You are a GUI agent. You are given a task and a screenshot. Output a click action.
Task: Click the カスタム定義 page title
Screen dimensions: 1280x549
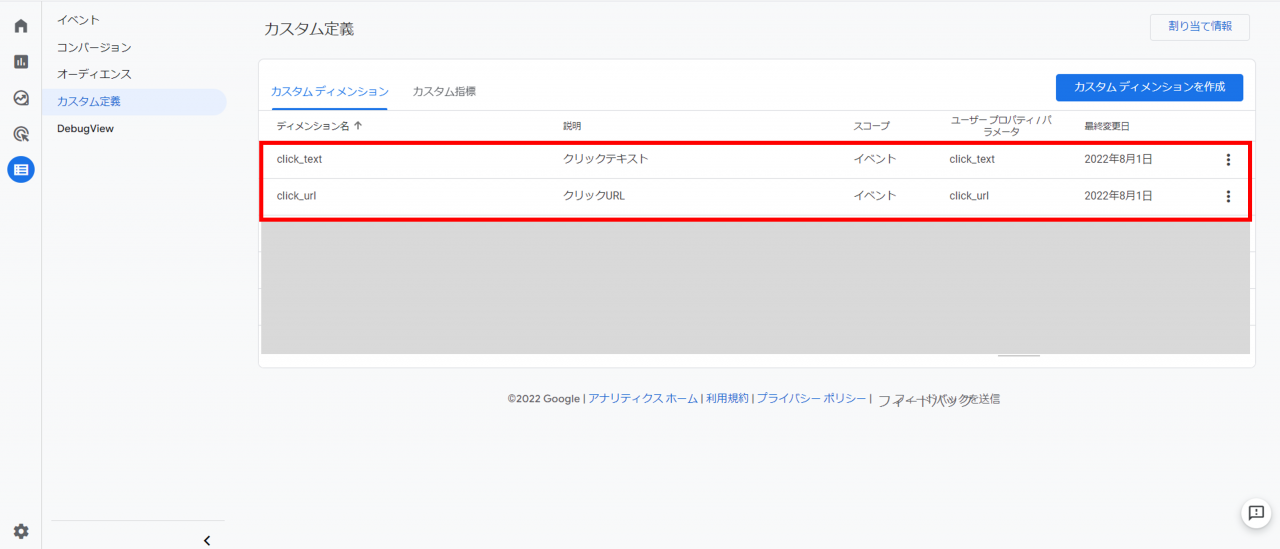(x=309, y=29)
